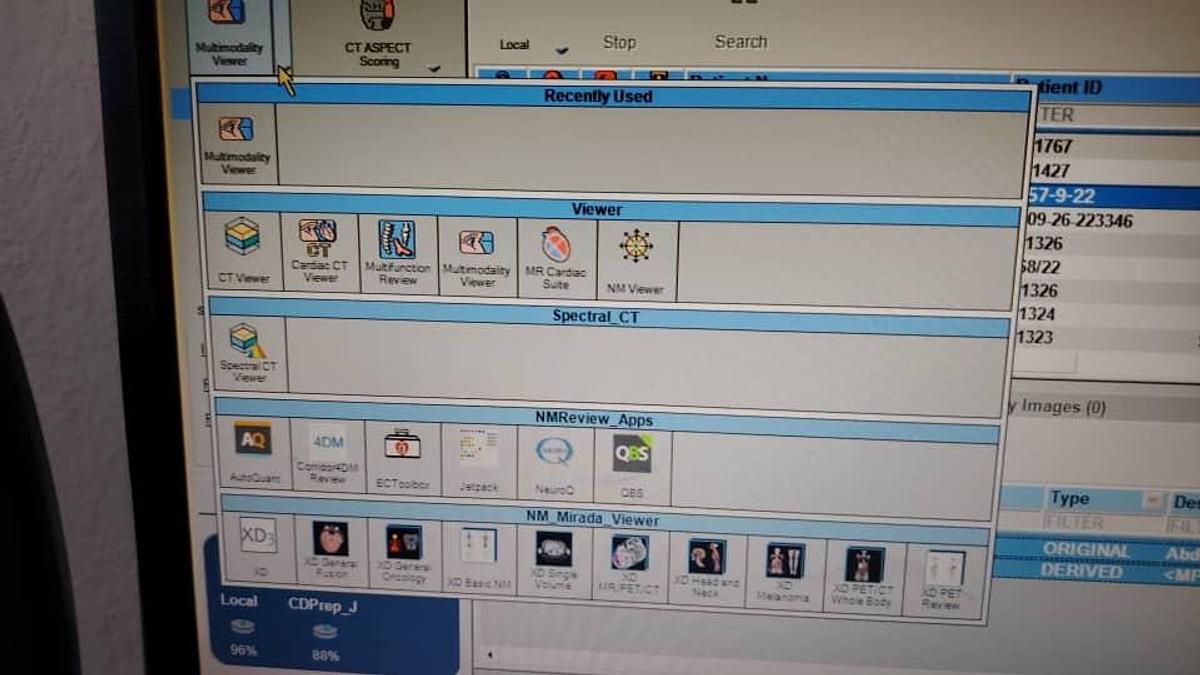The width and height of the screenshot is (1200, 675).
Task: Launch the Spectral CT Viewer
Action: click(x=247, y=351)
